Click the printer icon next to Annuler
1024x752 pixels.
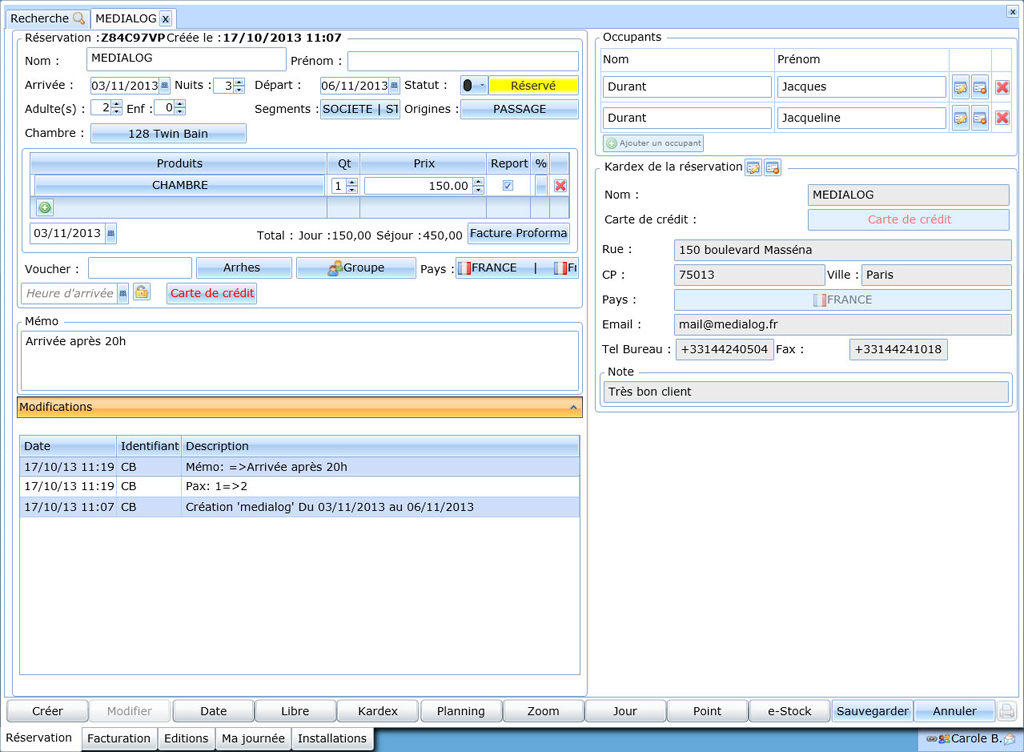pyautogui.click(x=1007, y=711)
